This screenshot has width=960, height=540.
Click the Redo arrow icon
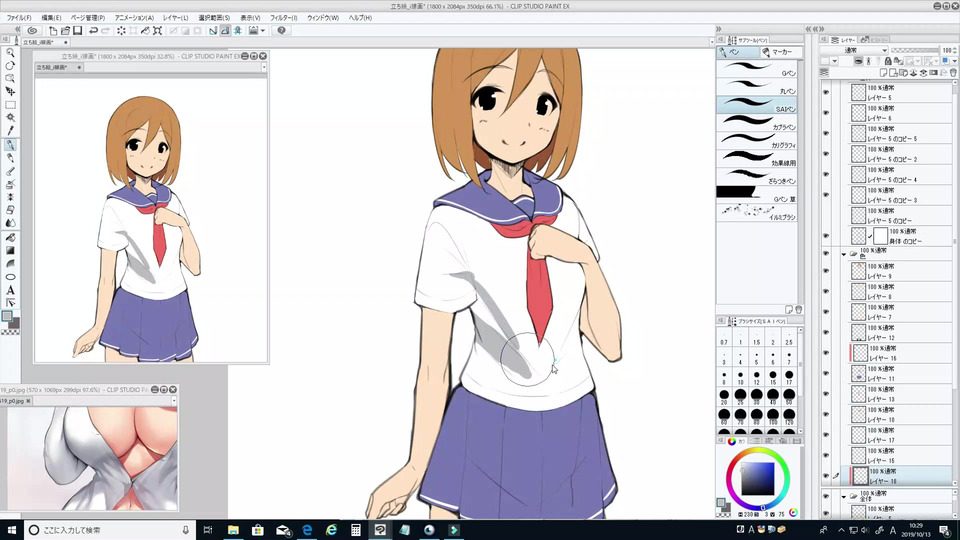point(105,31)
